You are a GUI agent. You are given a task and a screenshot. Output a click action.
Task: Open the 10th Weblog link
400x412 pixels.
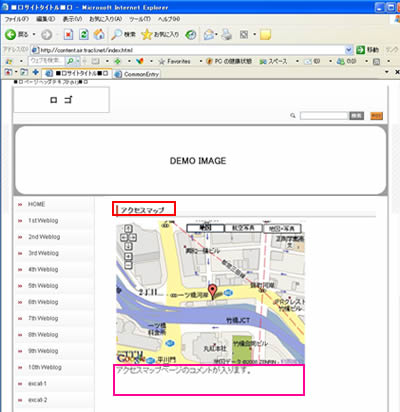point(45,367)
